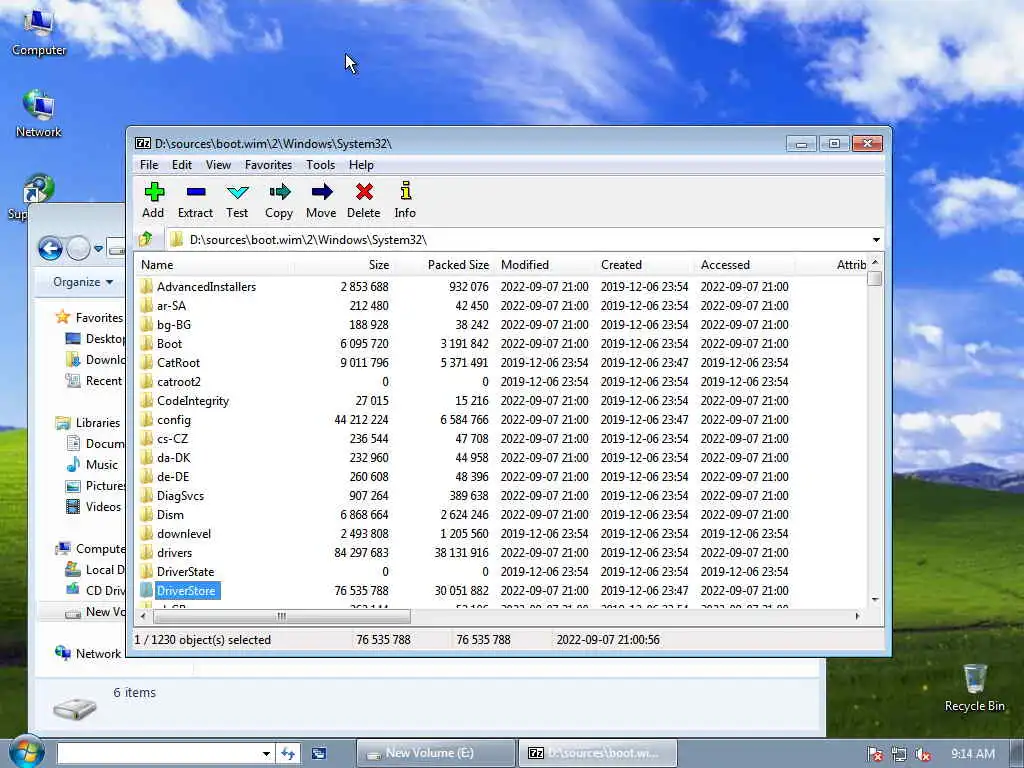The width and height of the screenshot is (1024, 768).
Task: Click the Add toolbar button
Action: point(153,200)
